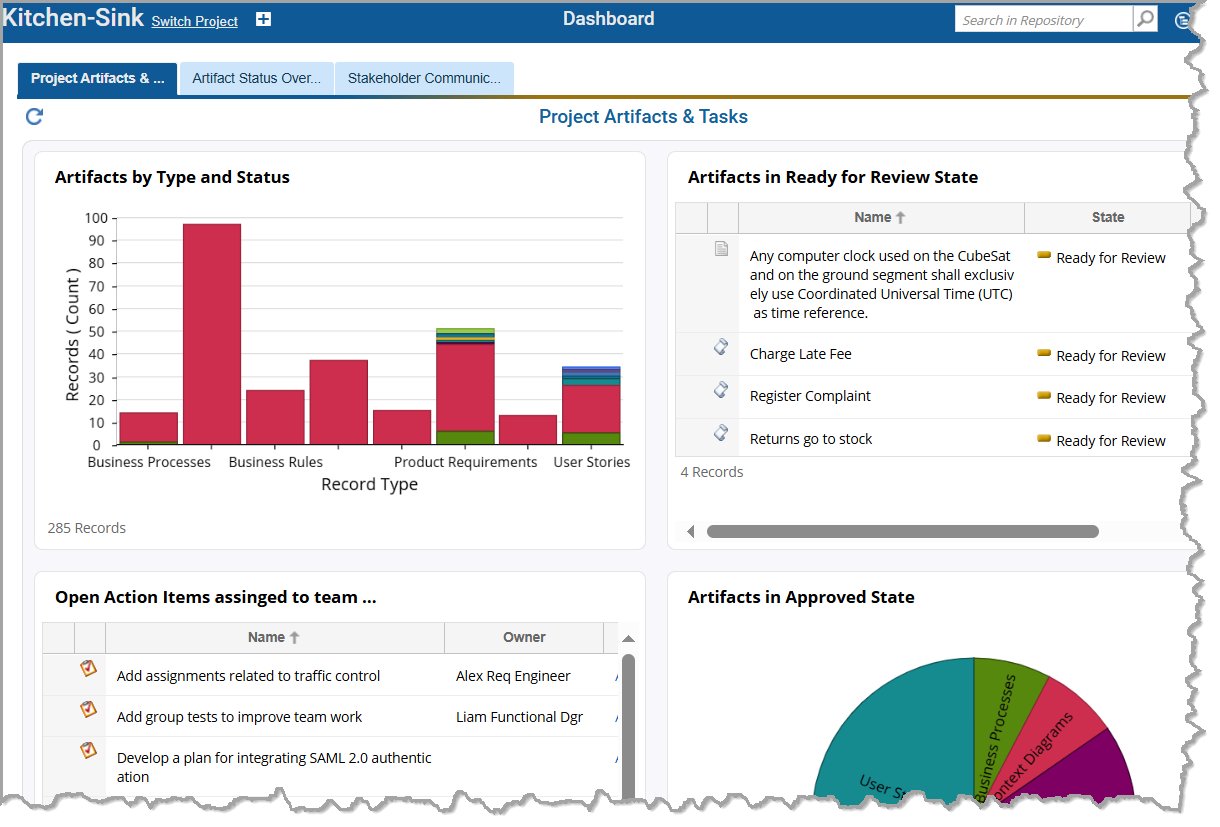Click the Switch Project link
The height and width of the screenshot is (827, 1220).
pyautogui.click(x=194, y=21)
